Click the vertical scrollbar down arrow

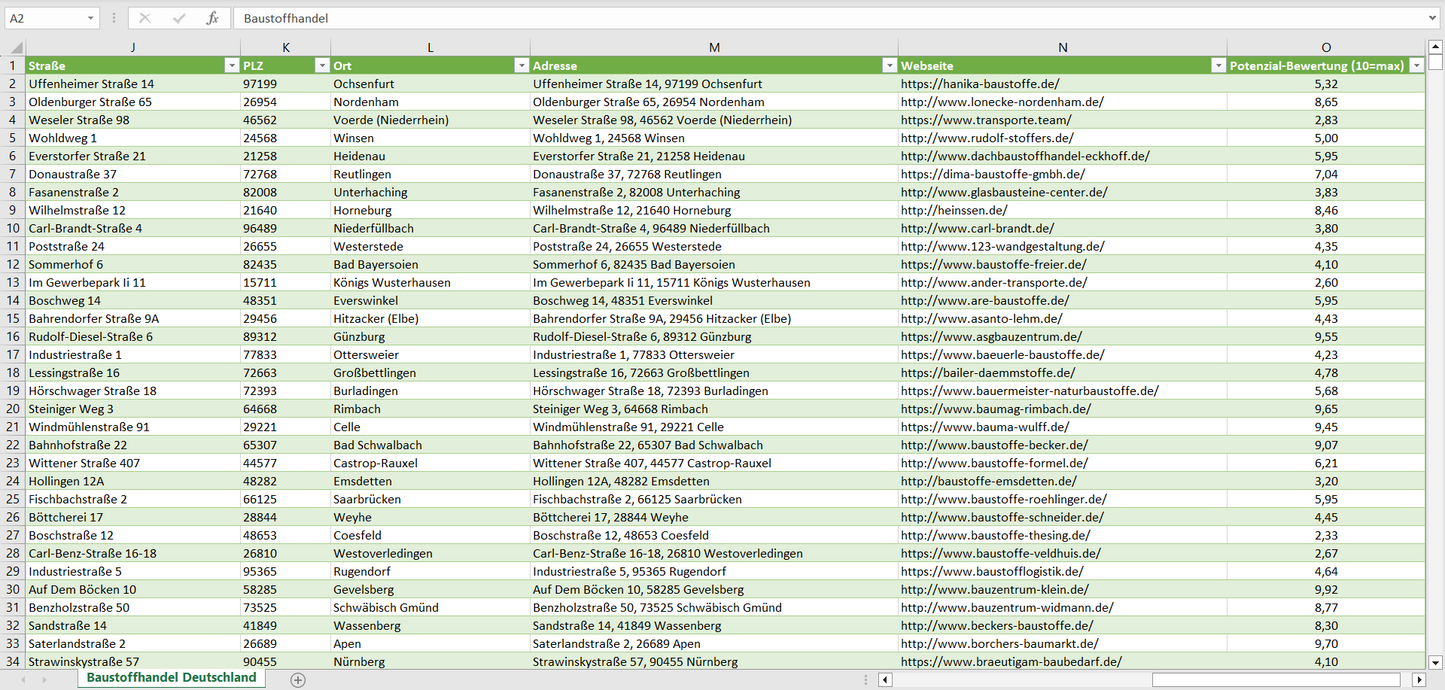pyautogui.click(x=1436, y=661)
